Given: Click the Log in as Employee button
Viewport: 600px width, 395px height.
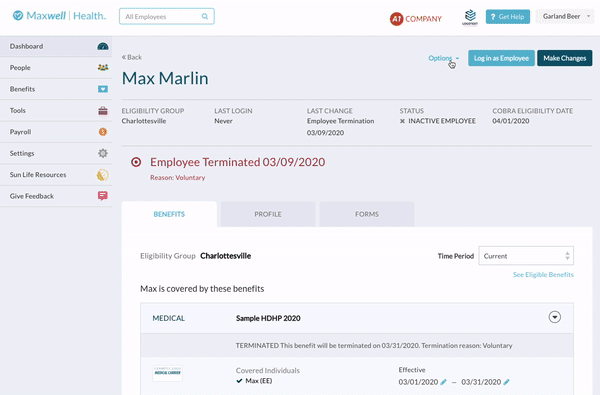Looking at the screenshot, I should click(x=501, y=58).
